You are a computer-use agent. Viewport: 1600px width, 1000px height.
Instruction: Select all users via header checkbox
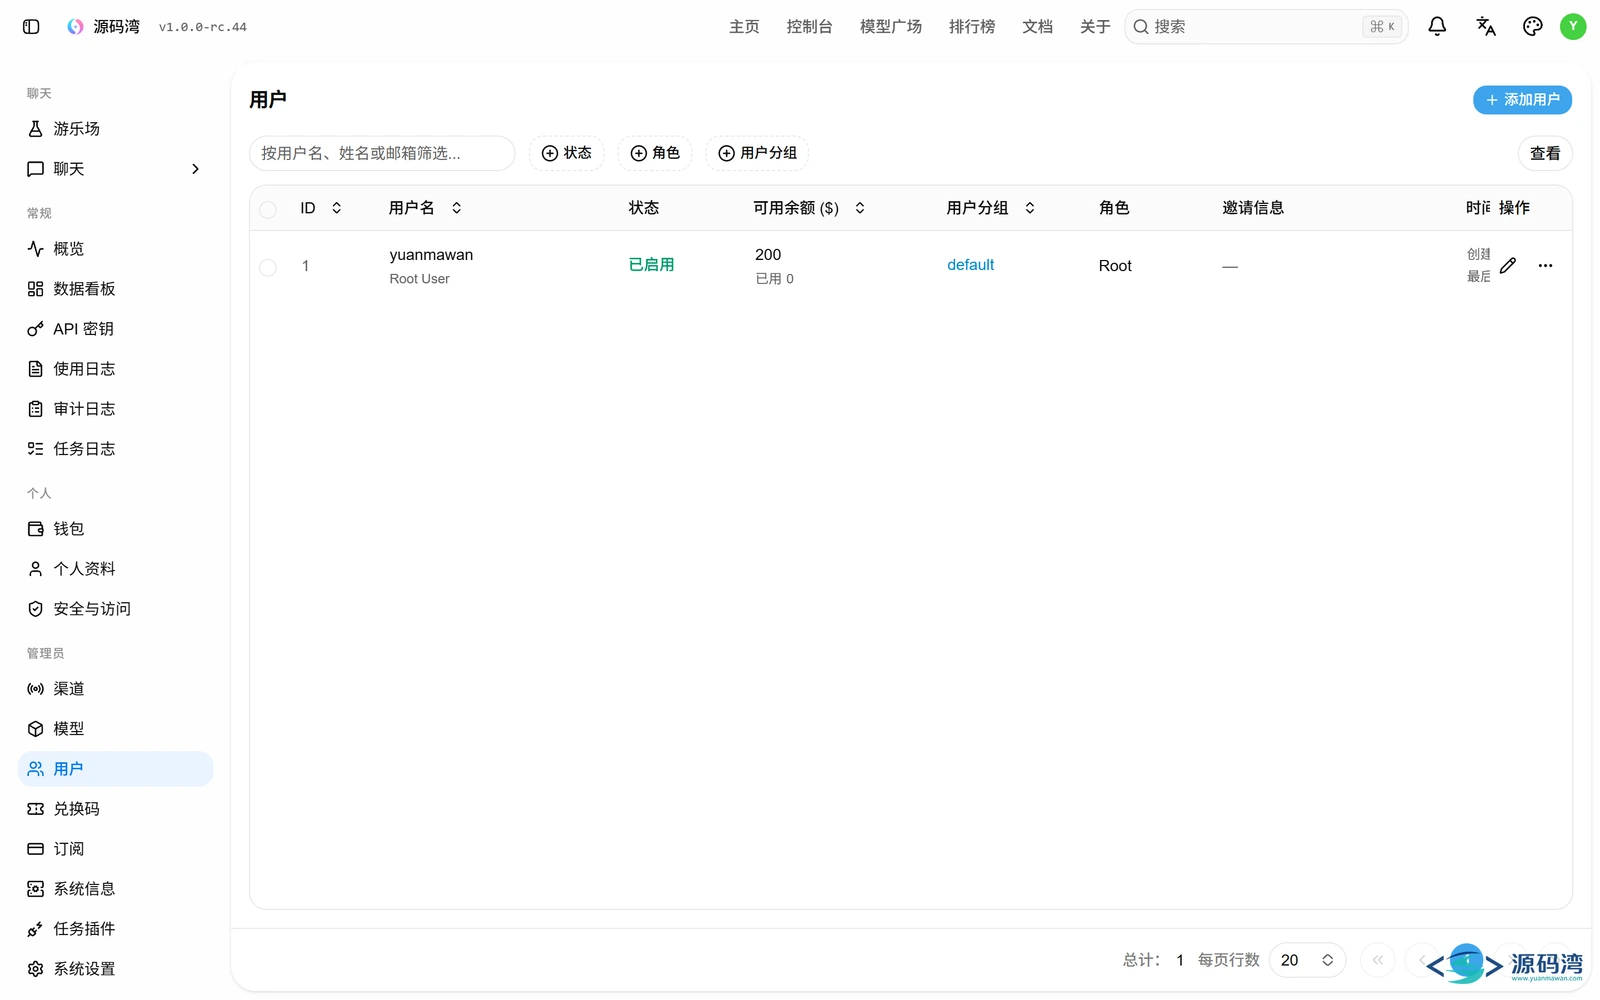pos(268,209)
